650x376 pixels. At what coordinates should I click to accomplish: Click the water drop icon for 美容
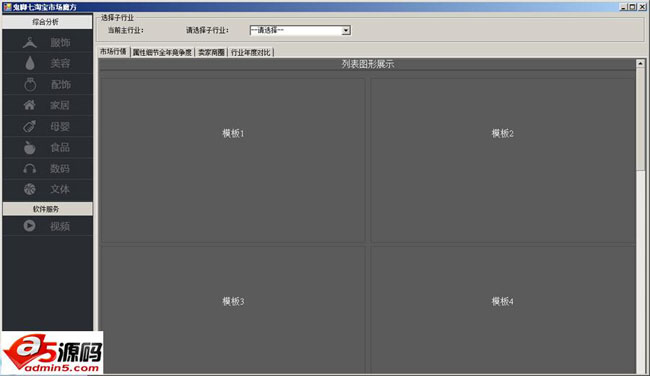30,63
